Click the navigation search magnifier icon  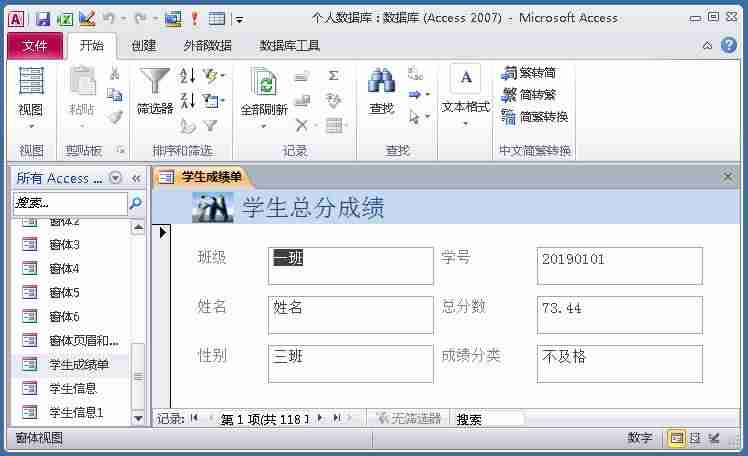point(135,203)
